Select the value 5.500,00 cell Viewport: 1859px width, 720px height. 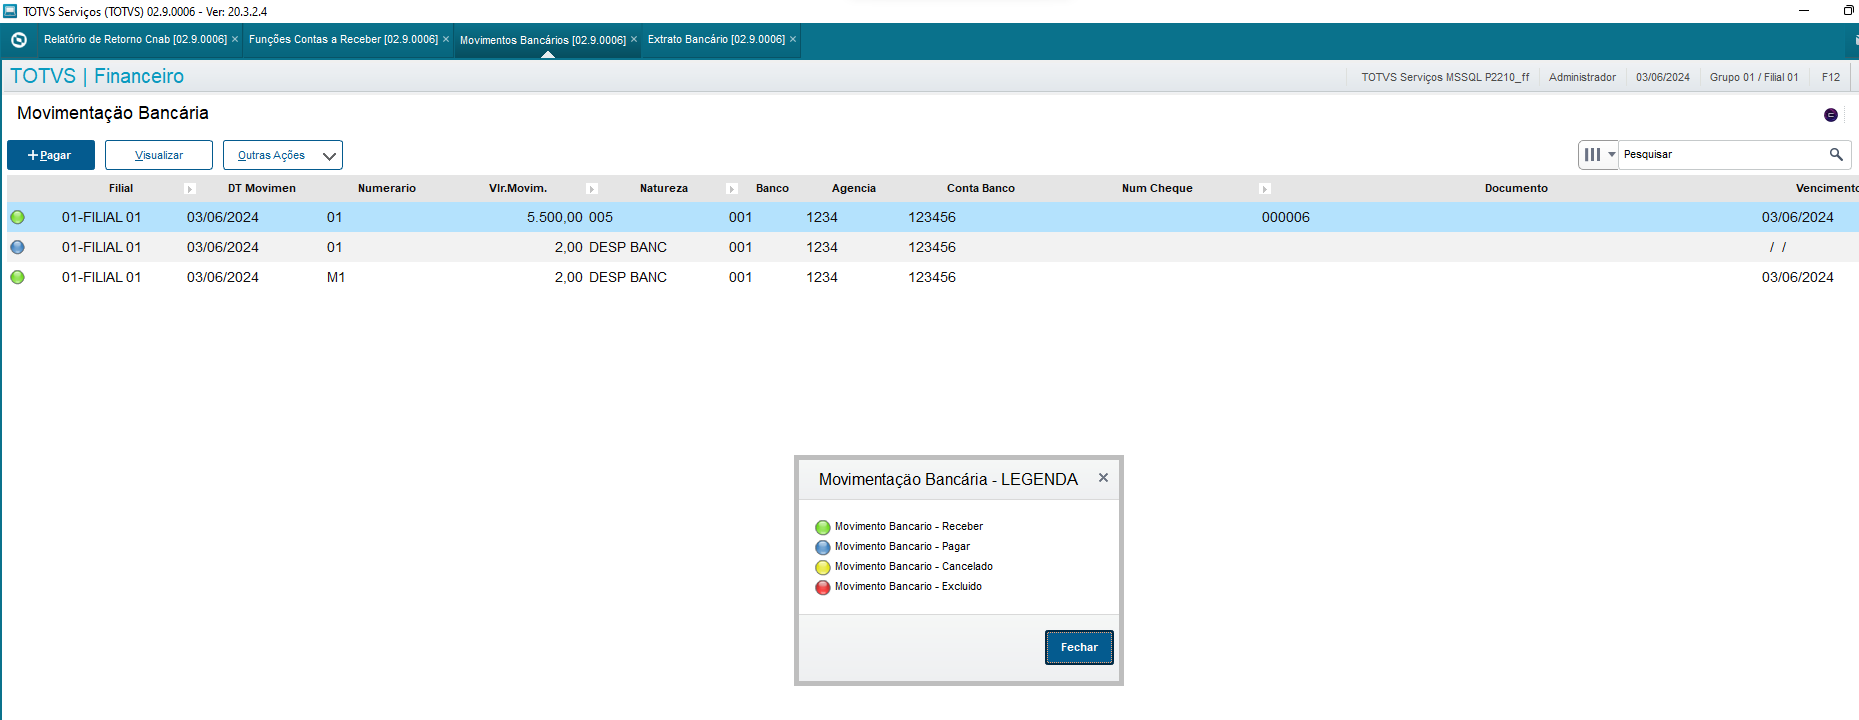pos(554,217)
